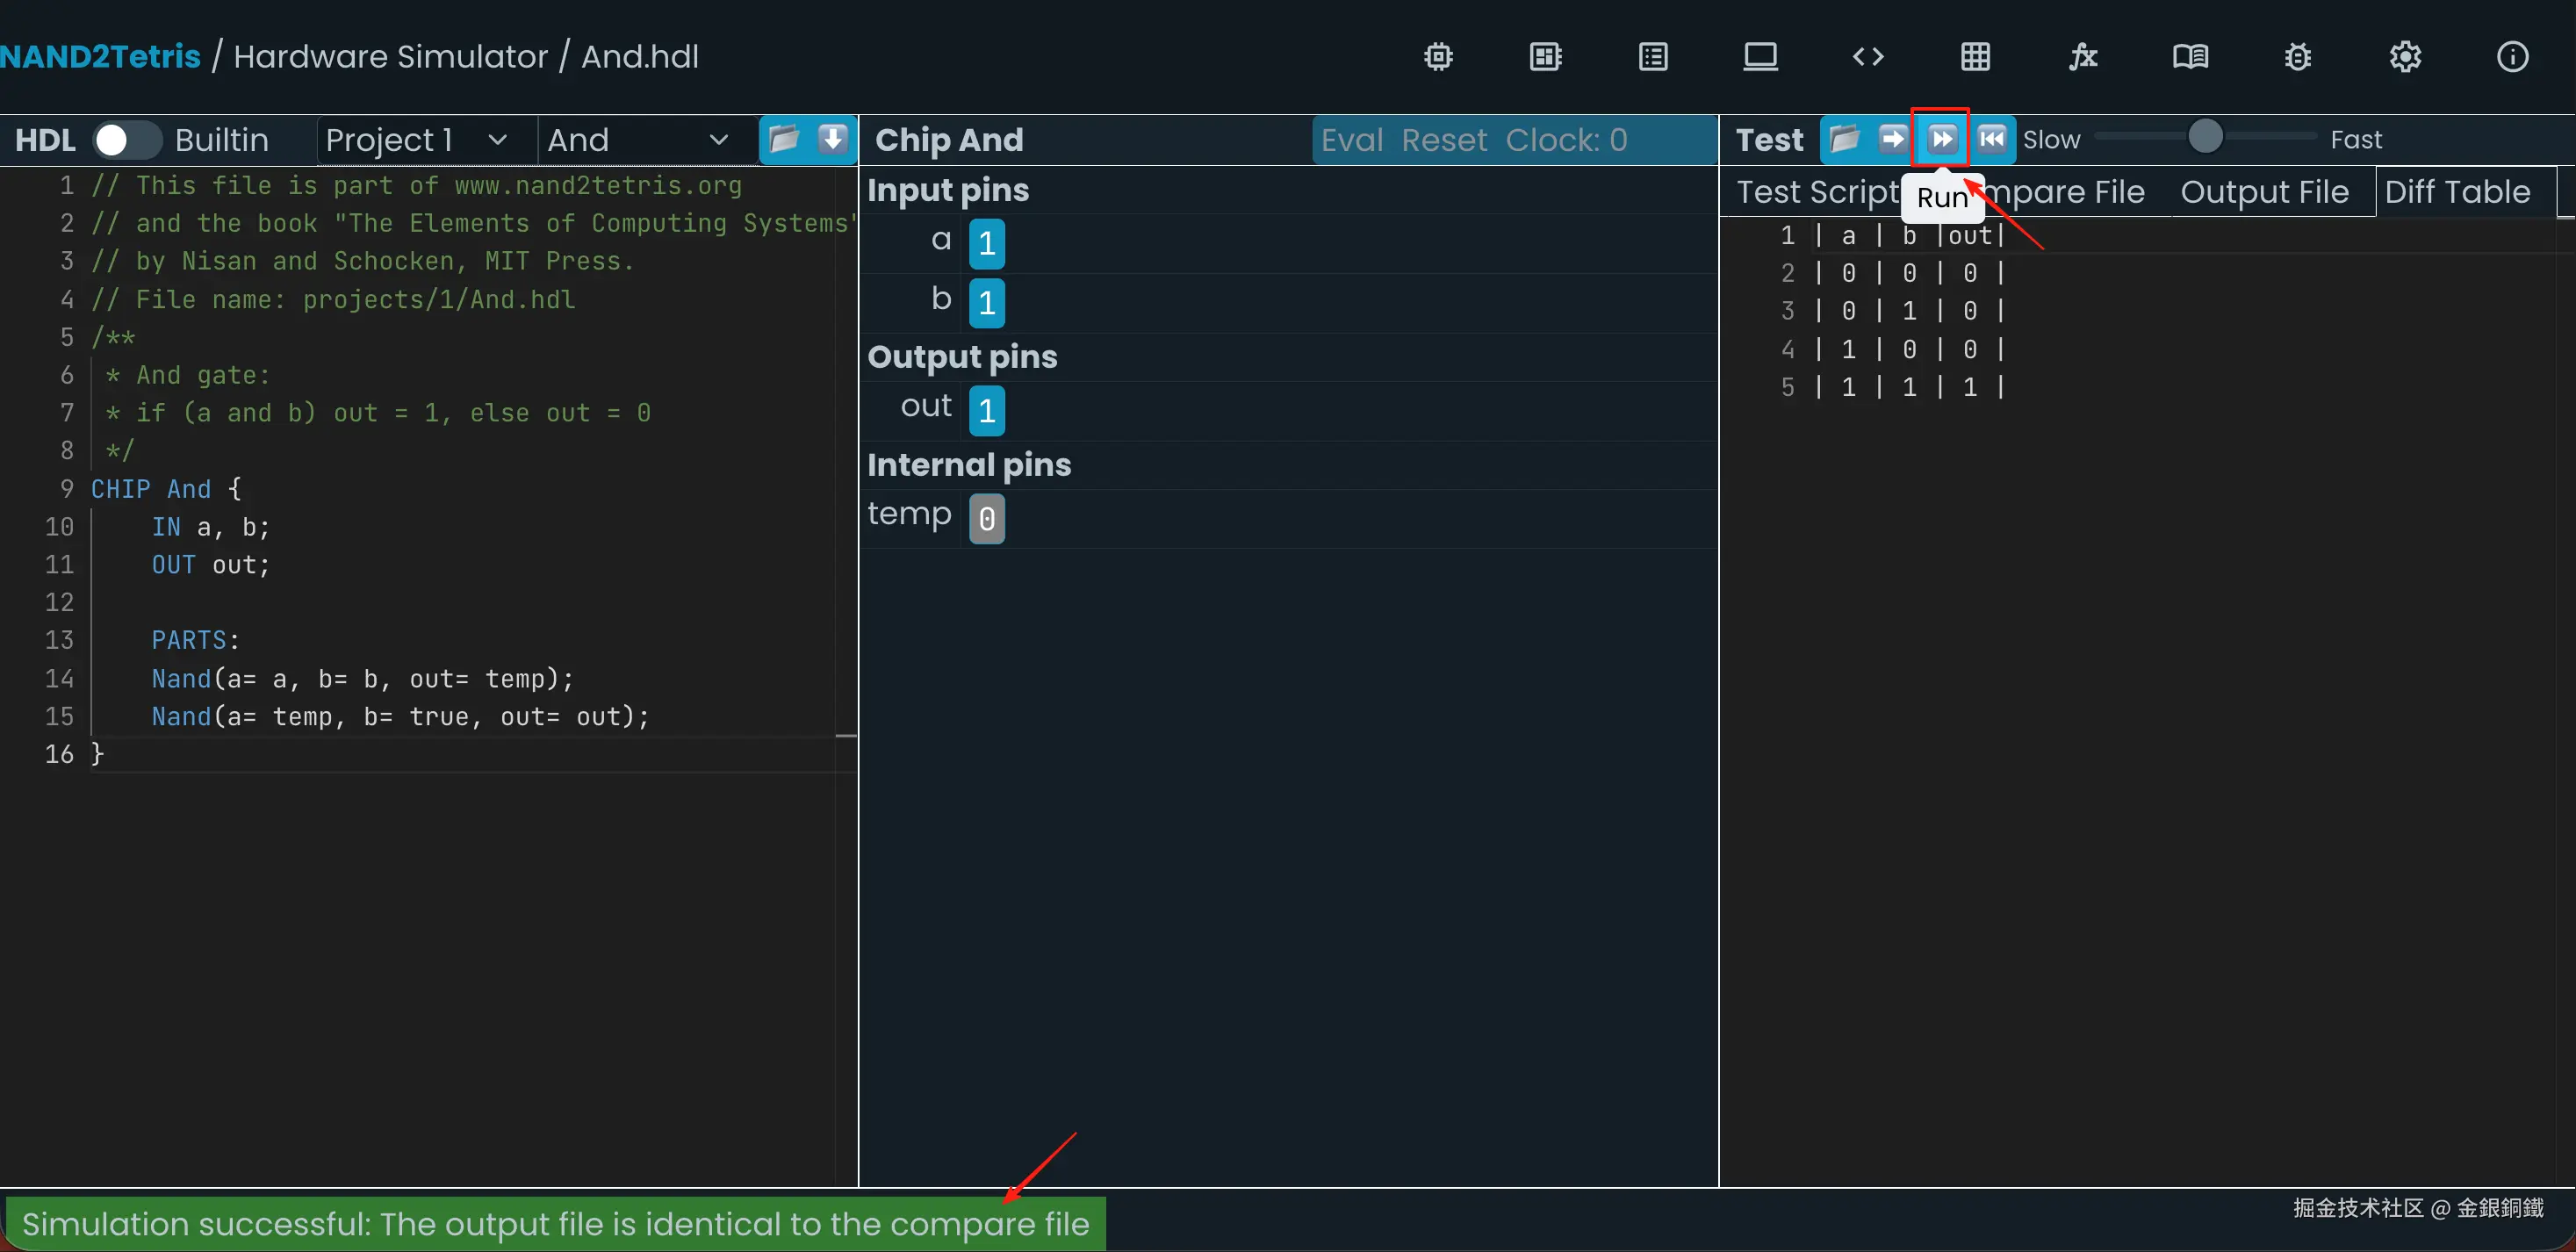Step the test with arrow button

tap(1892, 139)
